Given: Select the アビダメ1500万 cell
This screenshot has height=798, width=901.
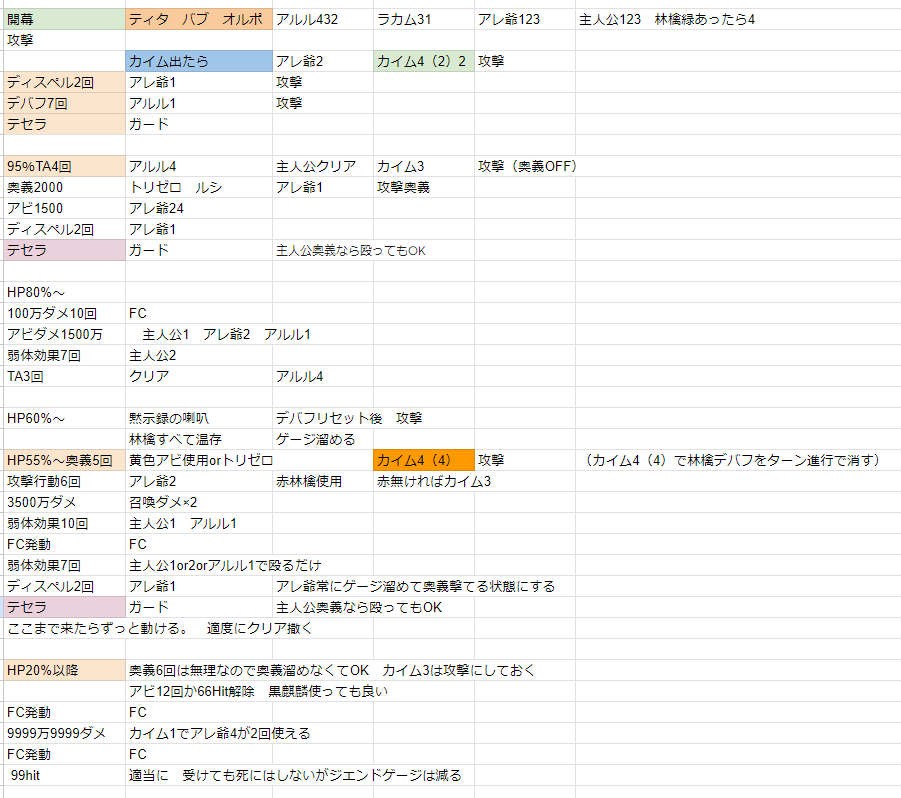Looking at the screenshot, I should pos(64,334).
